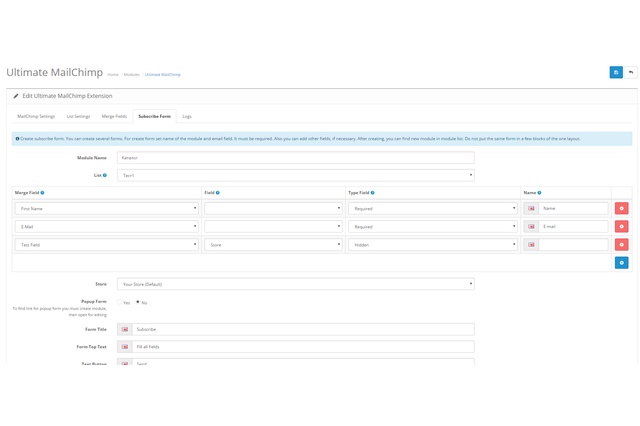
Task: Click the Merge Field column help icon
Action: click(x=42, y=193)
